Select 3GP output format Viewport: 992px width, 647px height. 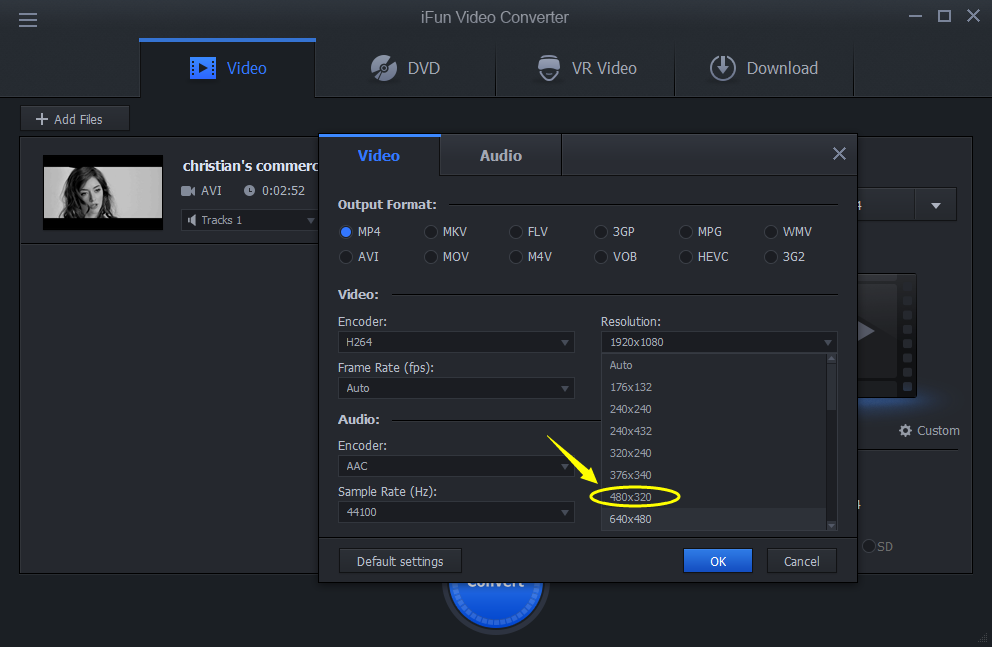(x=600, y=232)
